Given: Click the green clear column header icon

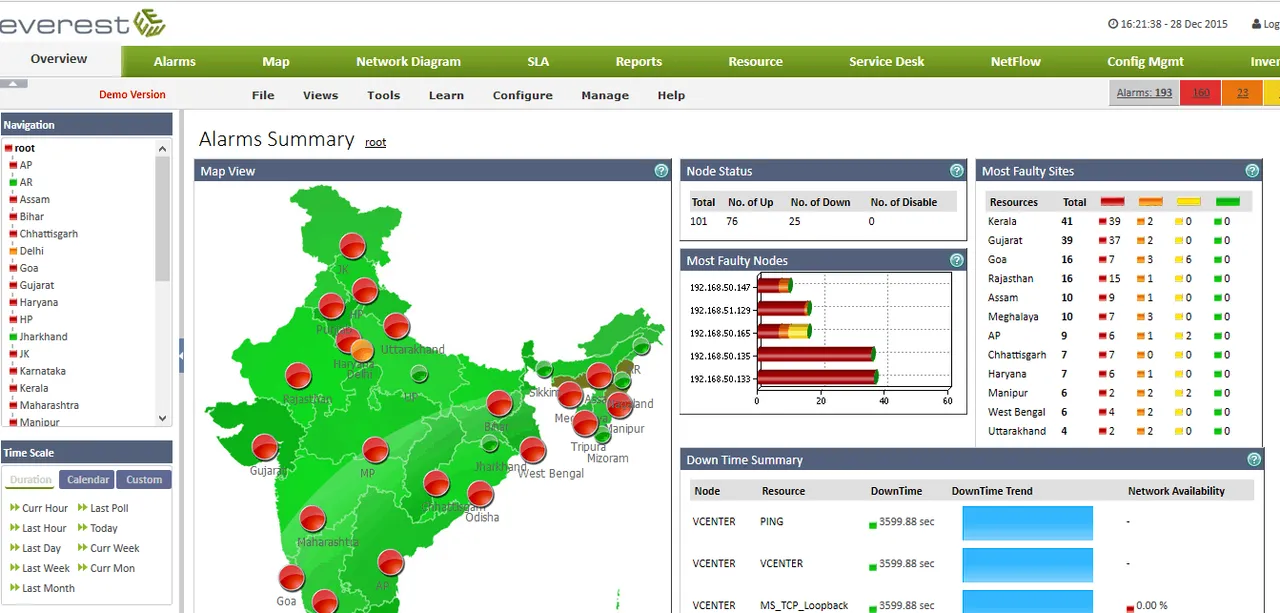Looking at the screenshot, I should pos(1227,202).
